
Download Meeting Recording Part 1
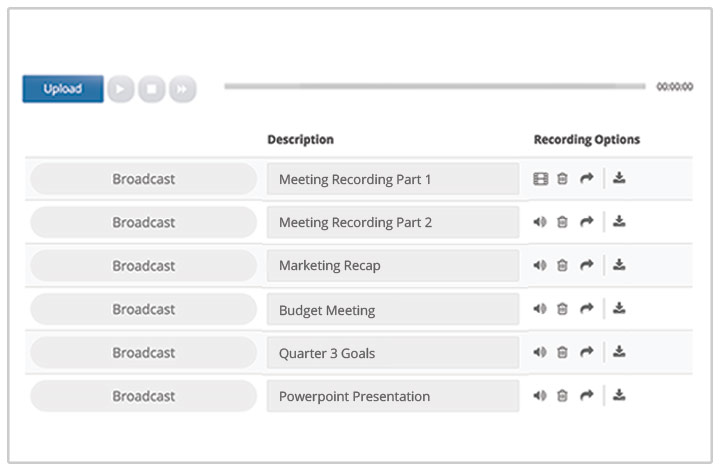pyautogui.click(x=619, y=177)
